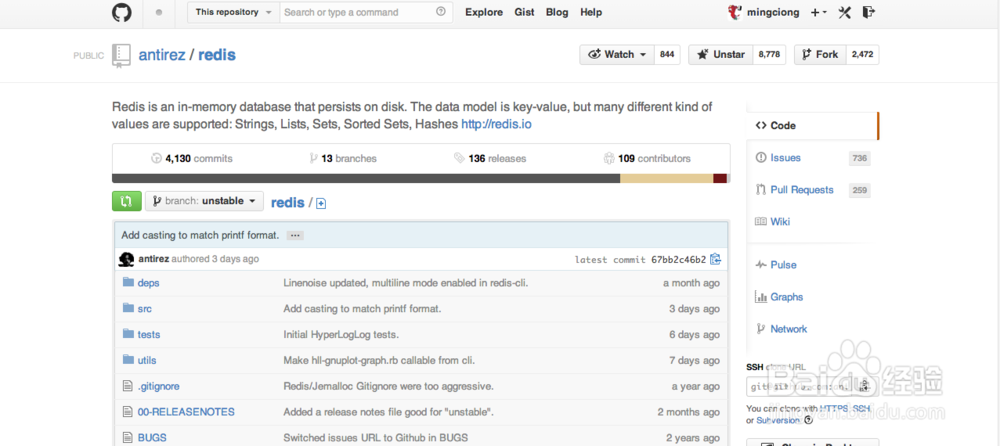1000x446 pixels.
Task: Click the green compare and review button
Action: [x=126, y=201]
